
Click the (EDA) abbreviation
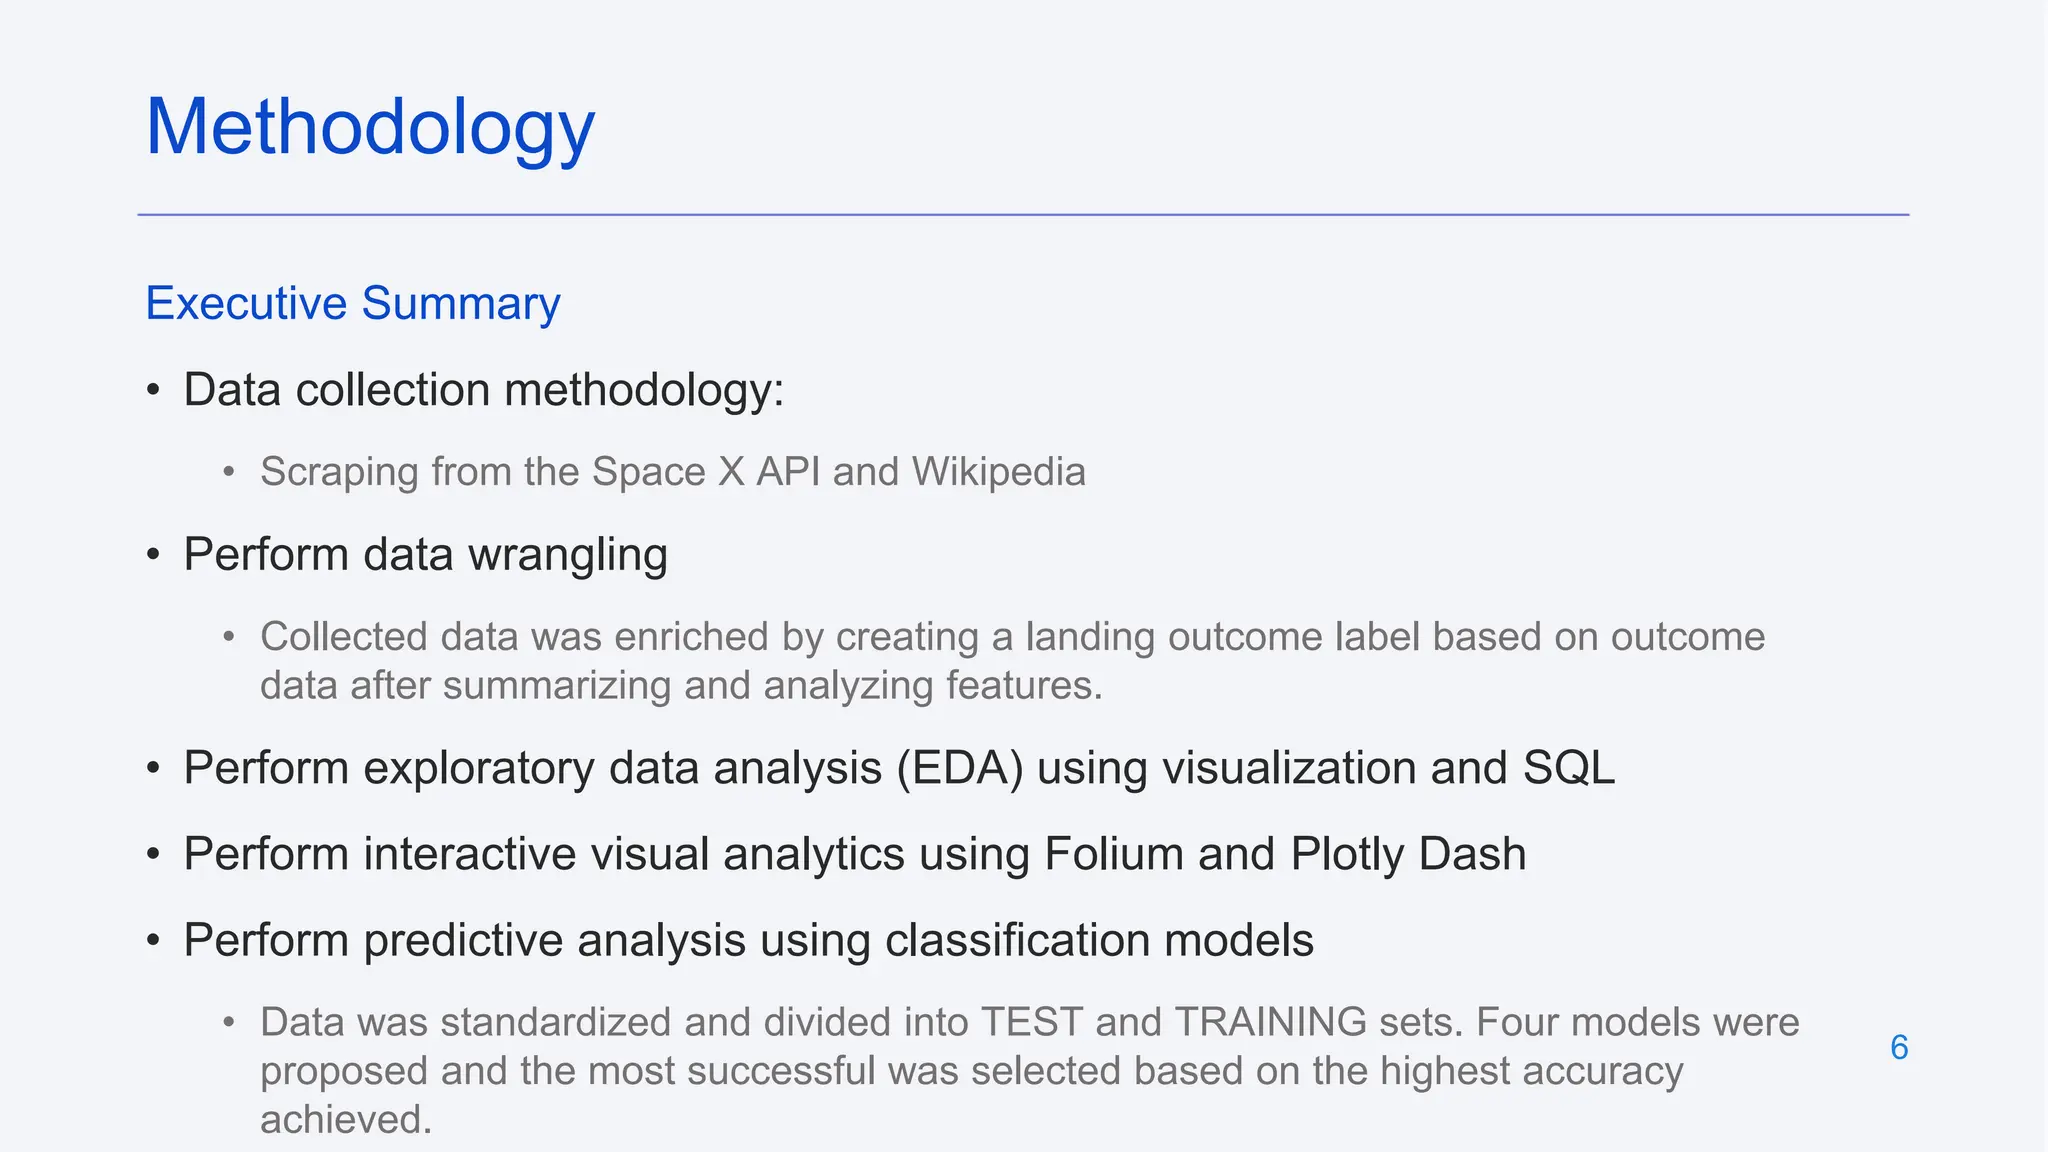[960, 768]
